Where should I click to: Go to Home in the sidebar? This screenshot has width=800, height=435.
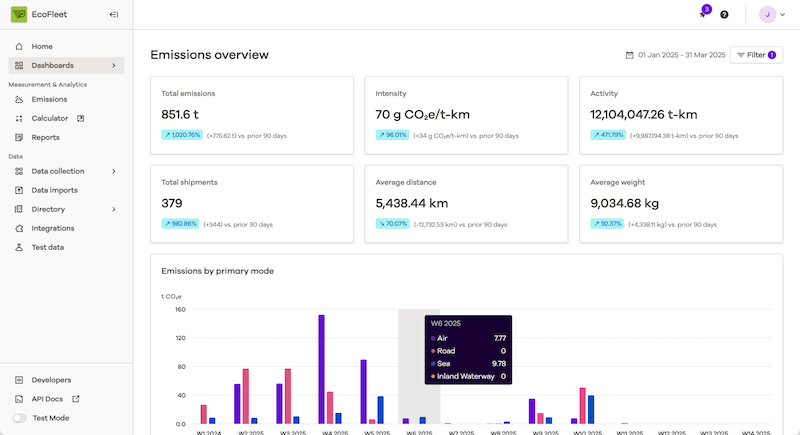[42, 47]
